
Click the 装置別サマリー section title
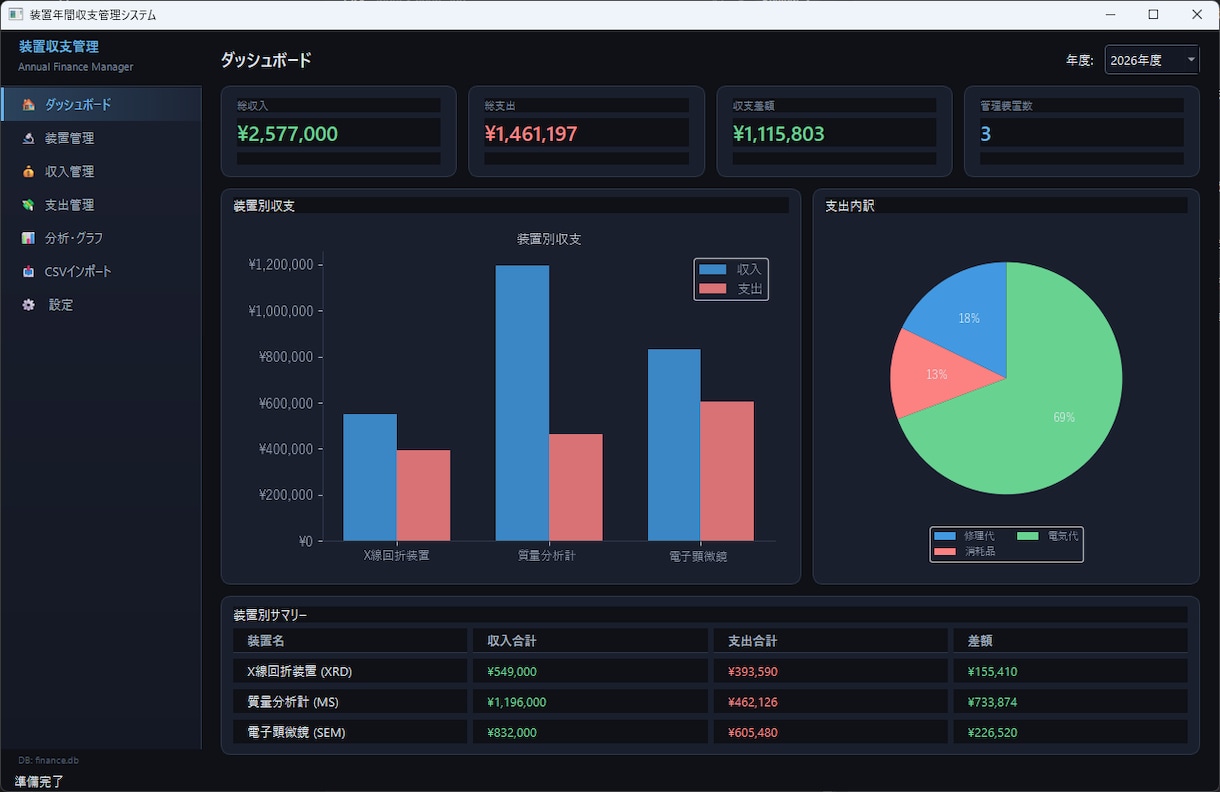(x=270, y=615)
